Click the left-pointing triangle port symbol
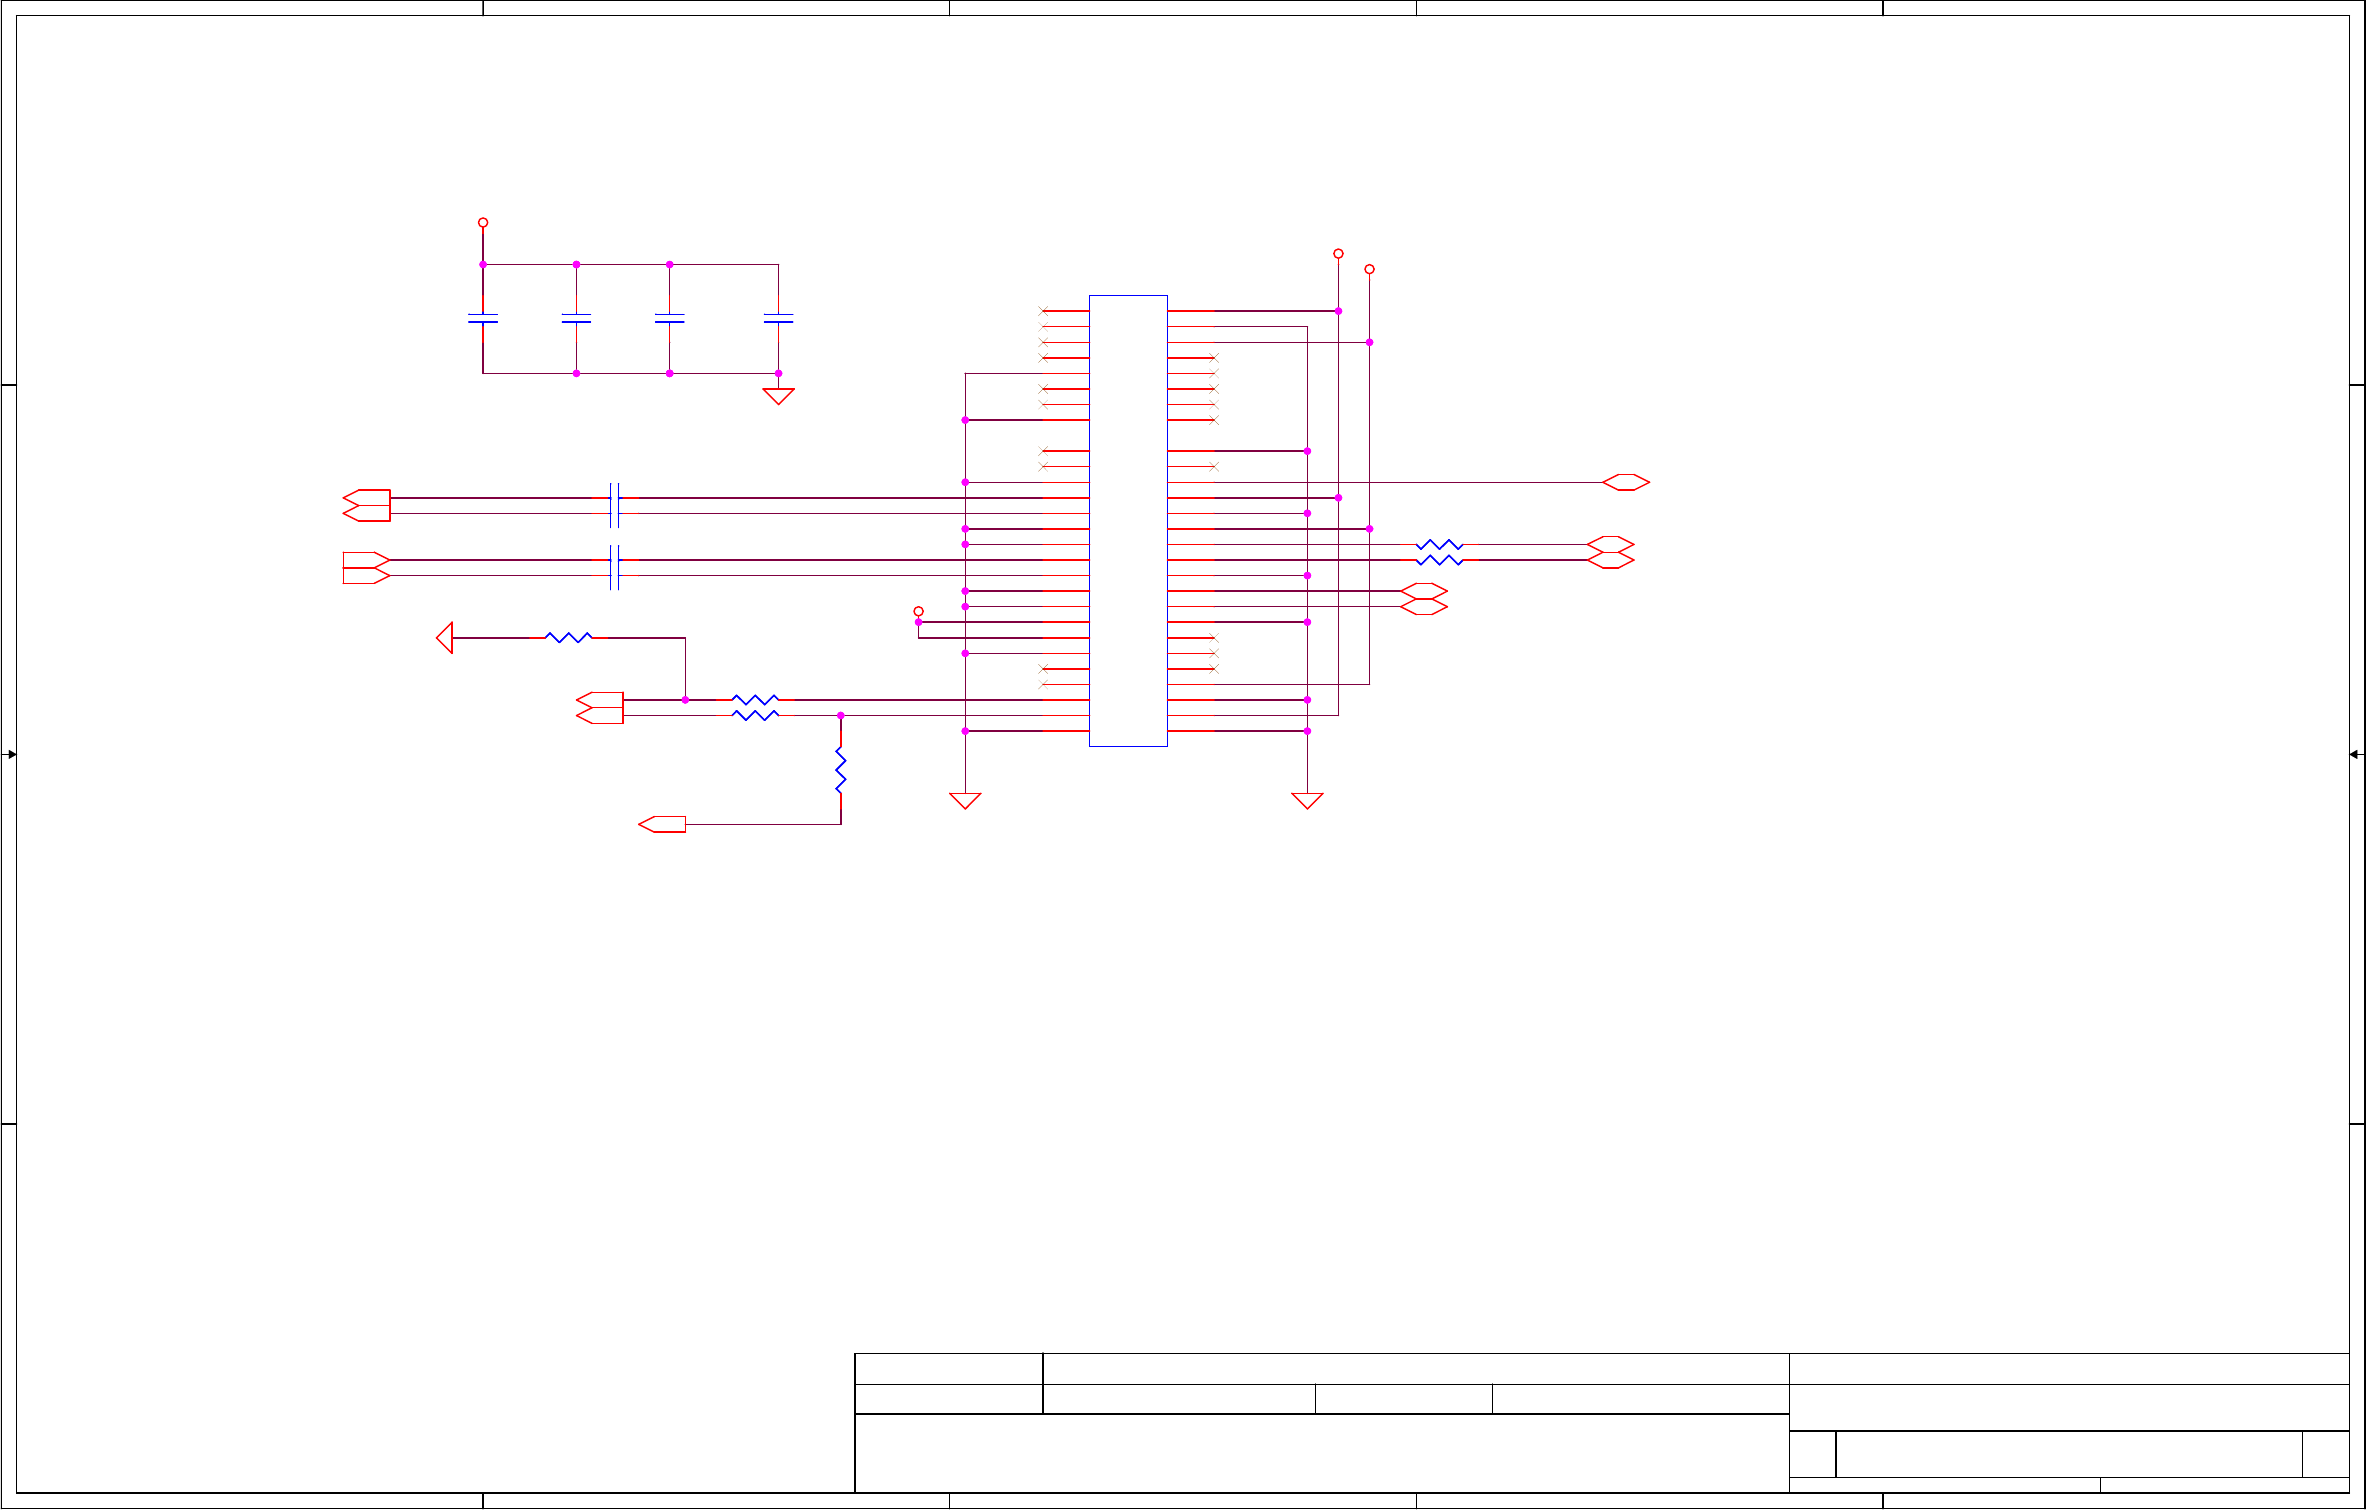 pyautogui.click(x=445, y=637)
